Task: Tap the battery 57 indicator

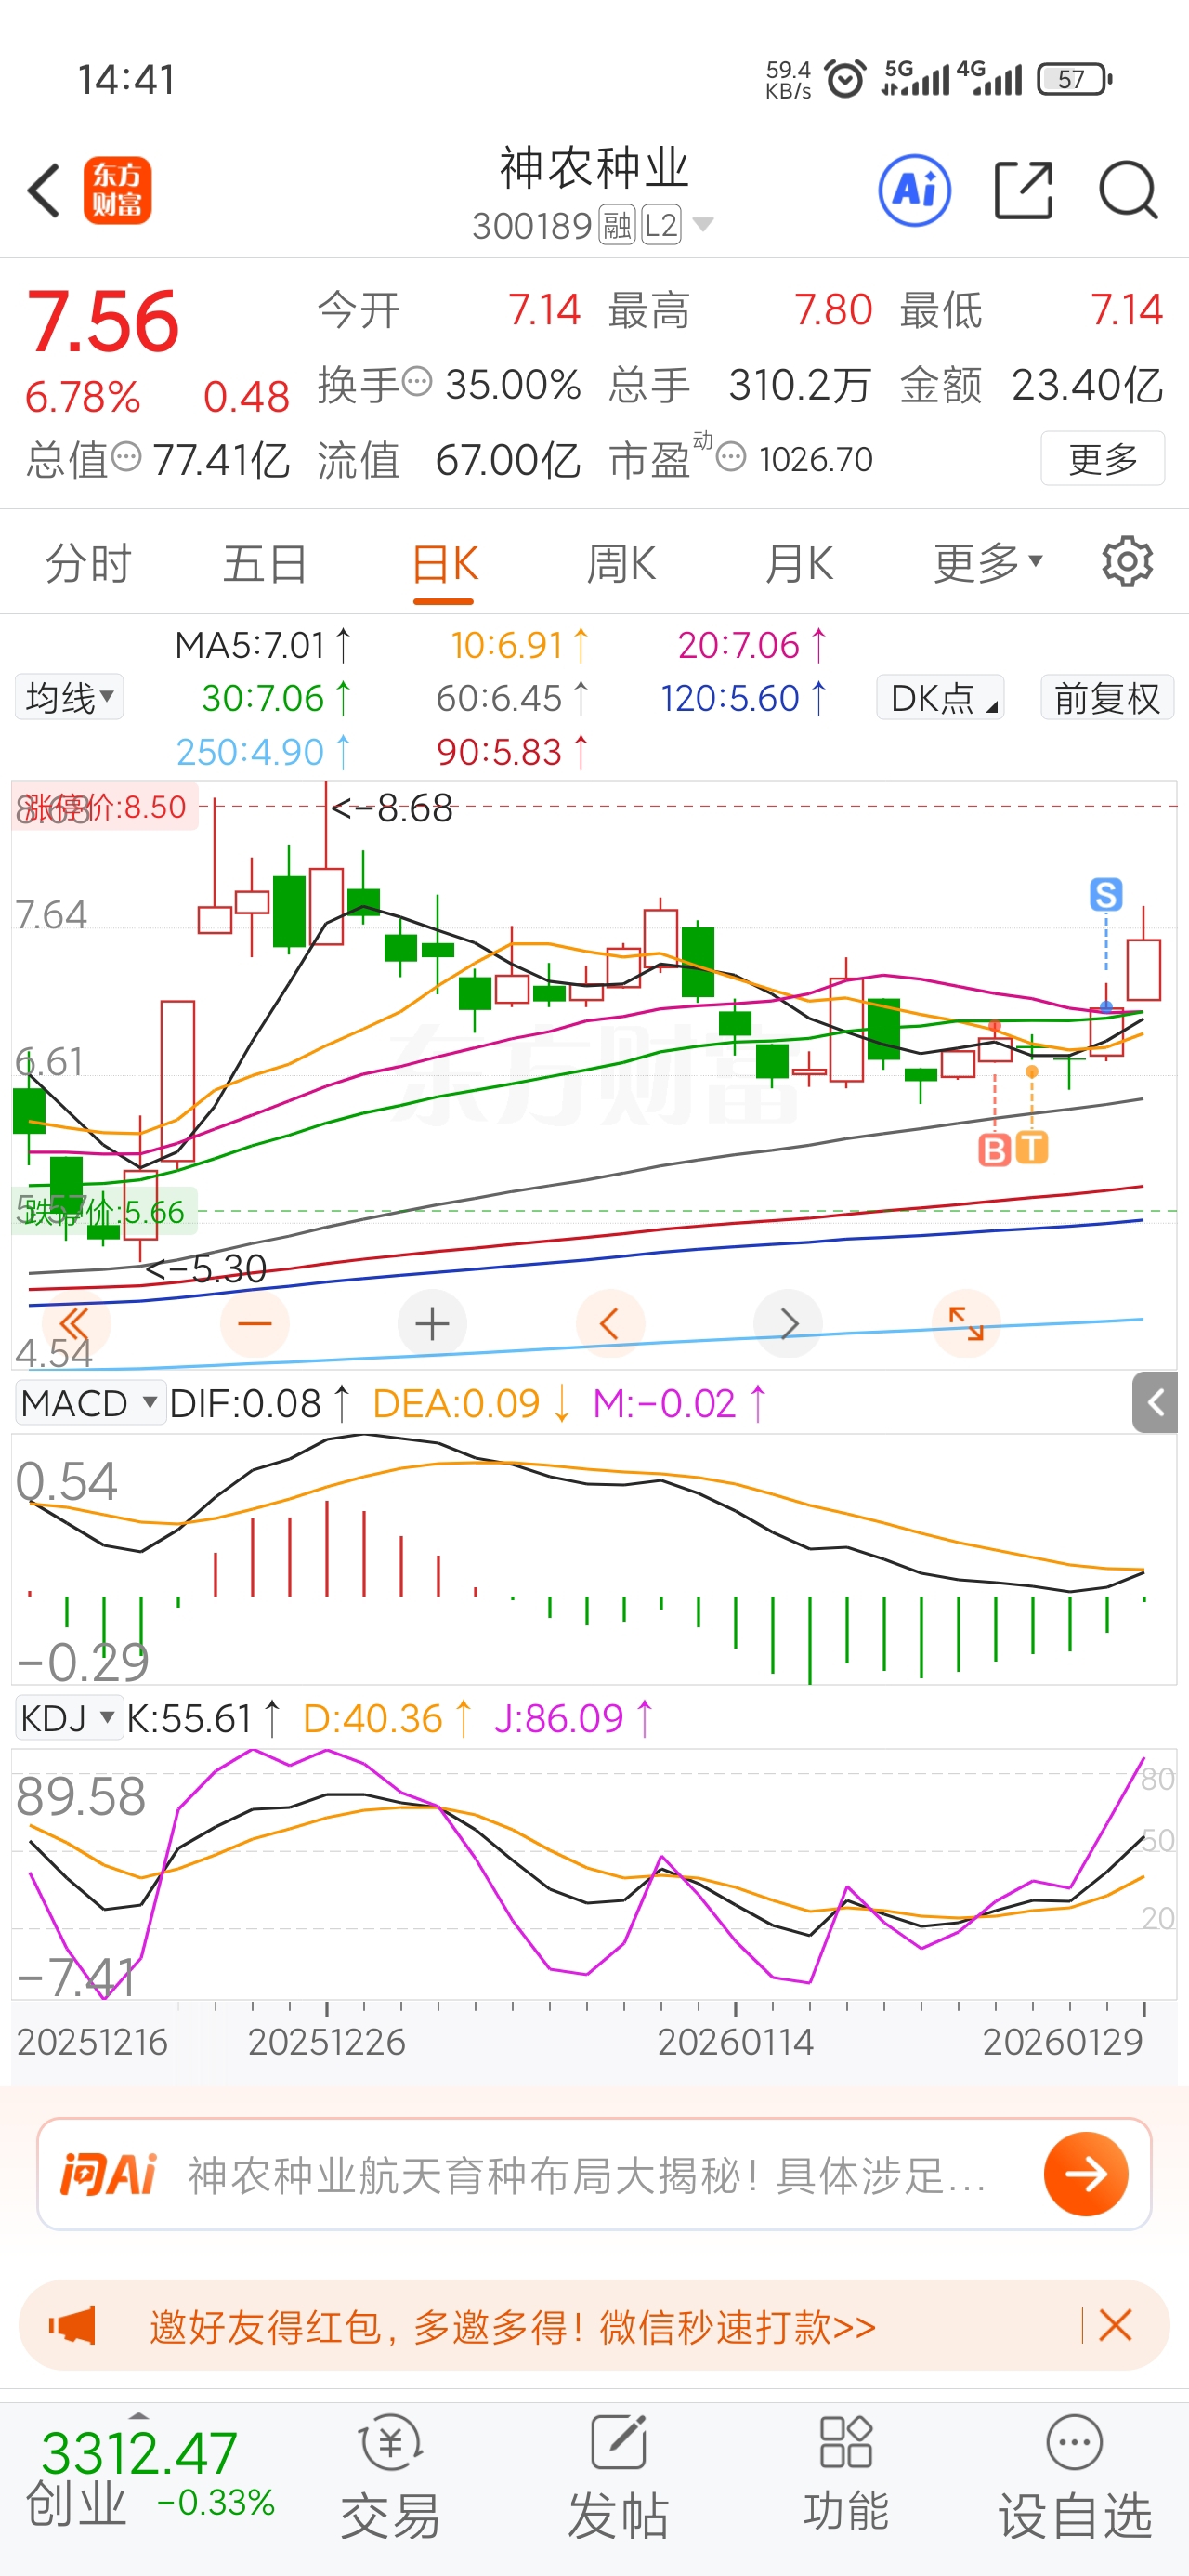Action: pyautogui.click(x=1074, y=79)
